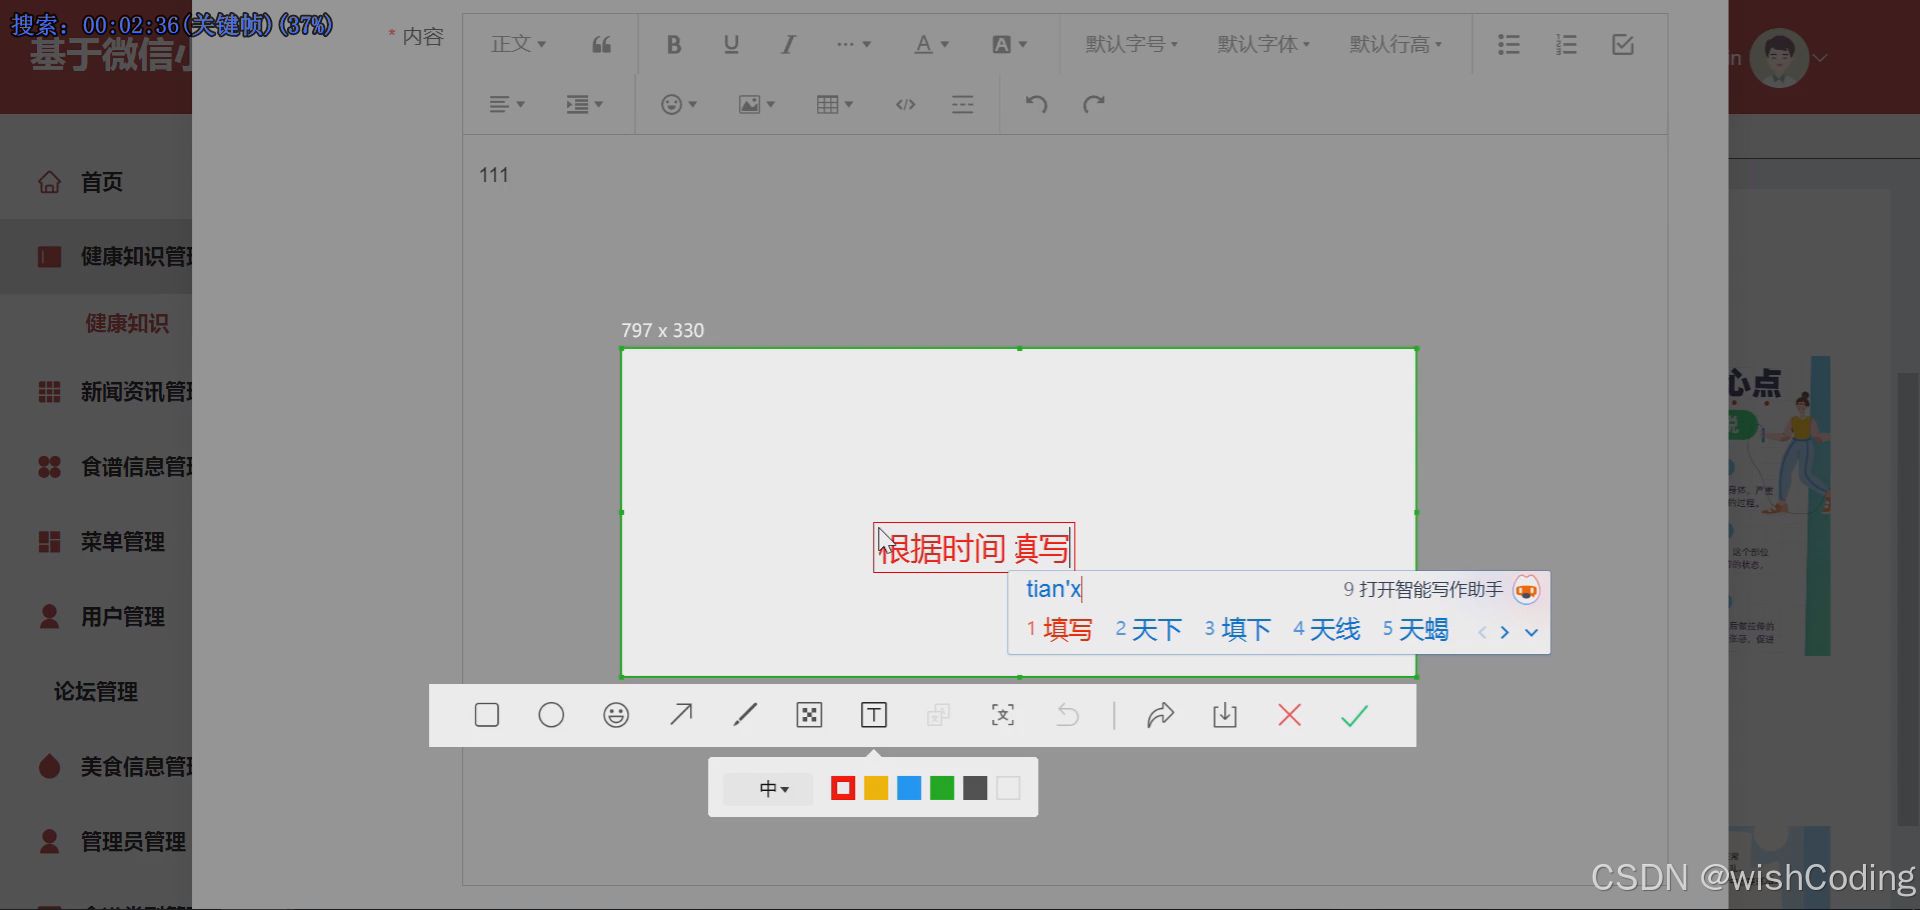Click the 111 text in editor
Image resolution: width=1920 pixels, height=910 pixels.
point(494,175)
